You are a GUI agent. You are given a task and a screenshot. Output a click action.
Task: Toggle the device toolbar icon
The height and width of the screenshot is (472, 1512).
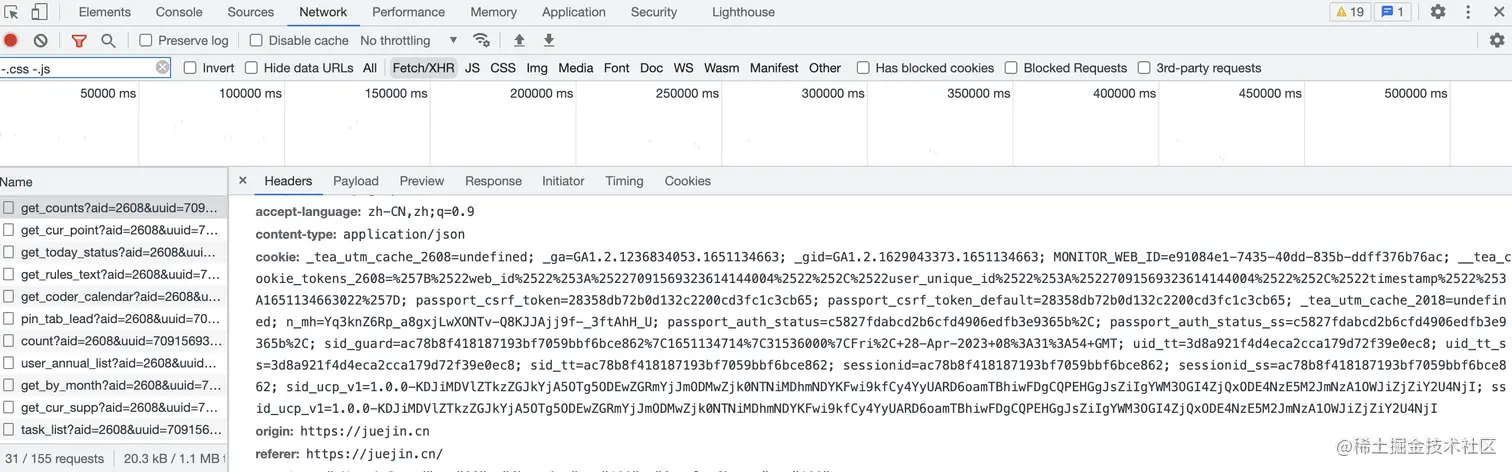pos(39,12)
